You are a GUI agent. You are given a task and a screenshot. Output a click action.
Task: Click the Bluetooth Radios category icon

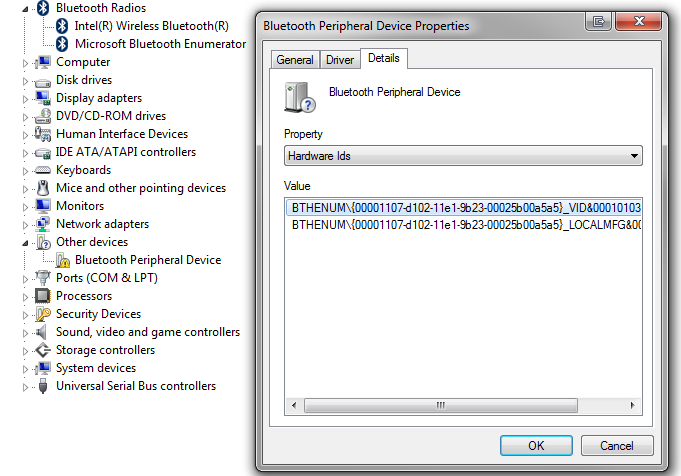point(42,8)
